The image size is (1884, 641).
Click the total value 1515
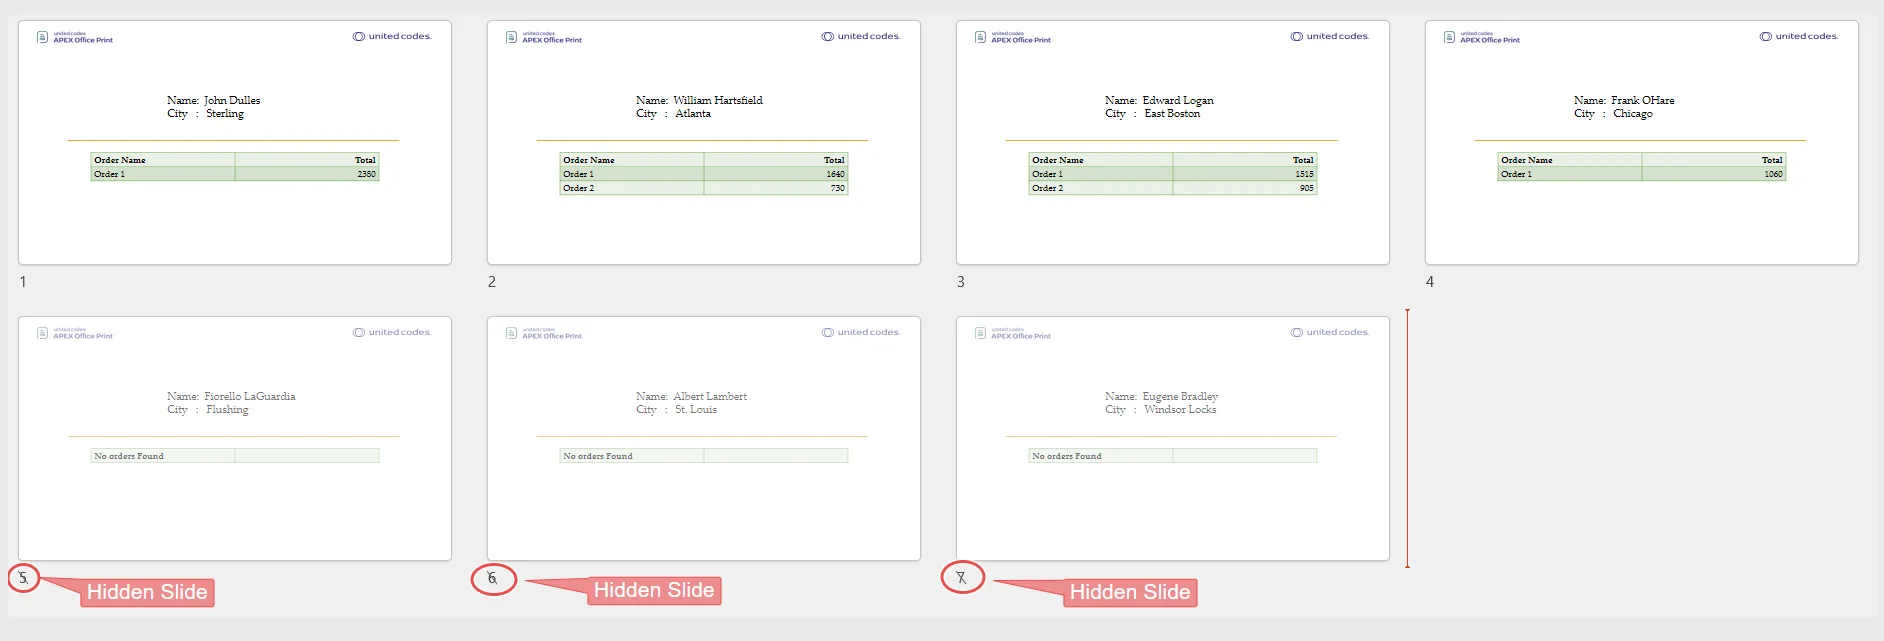pyautogui.click(x=1305, y=174)
